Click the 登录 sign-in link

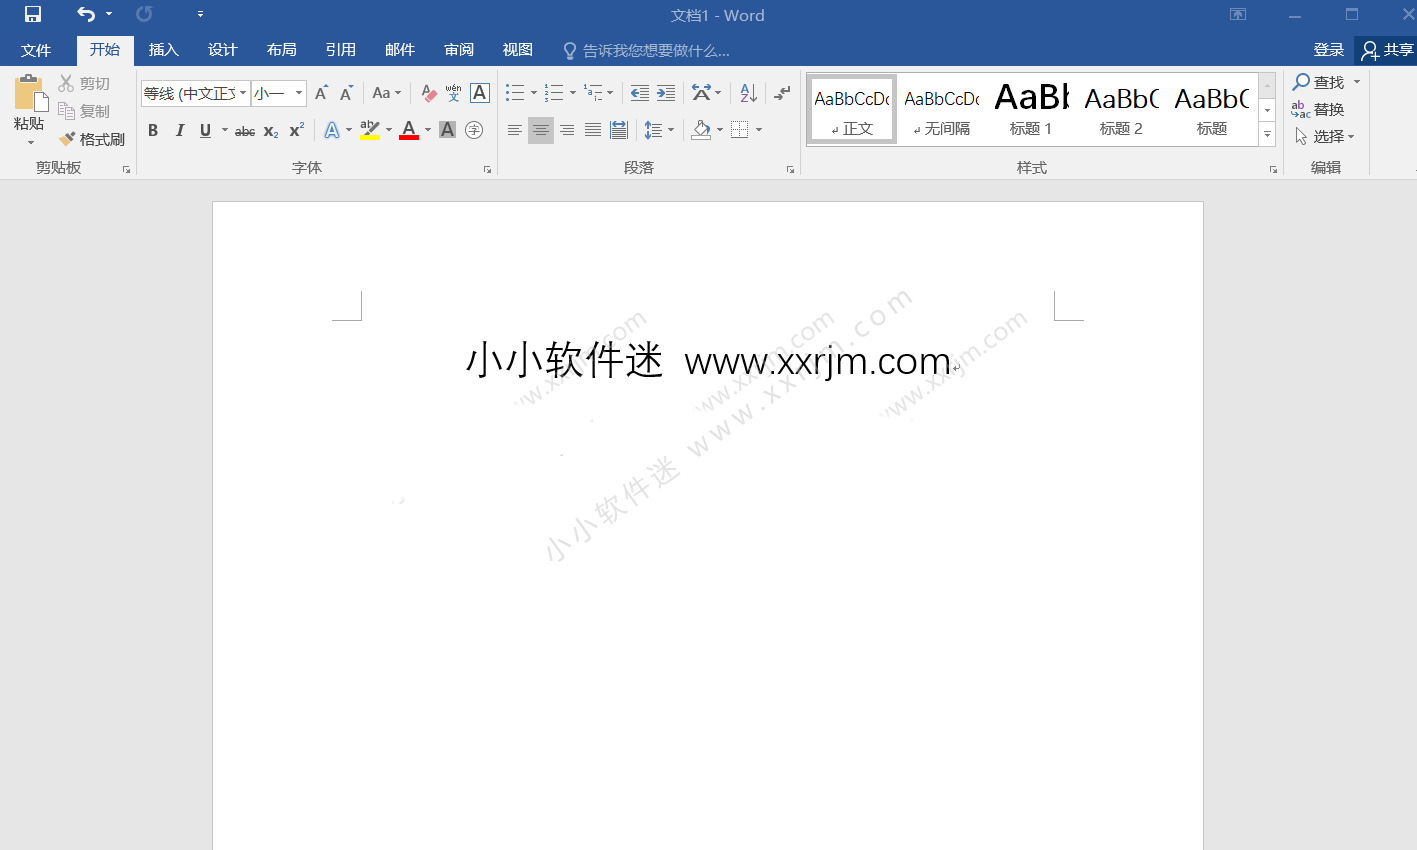click(1328, 50)
